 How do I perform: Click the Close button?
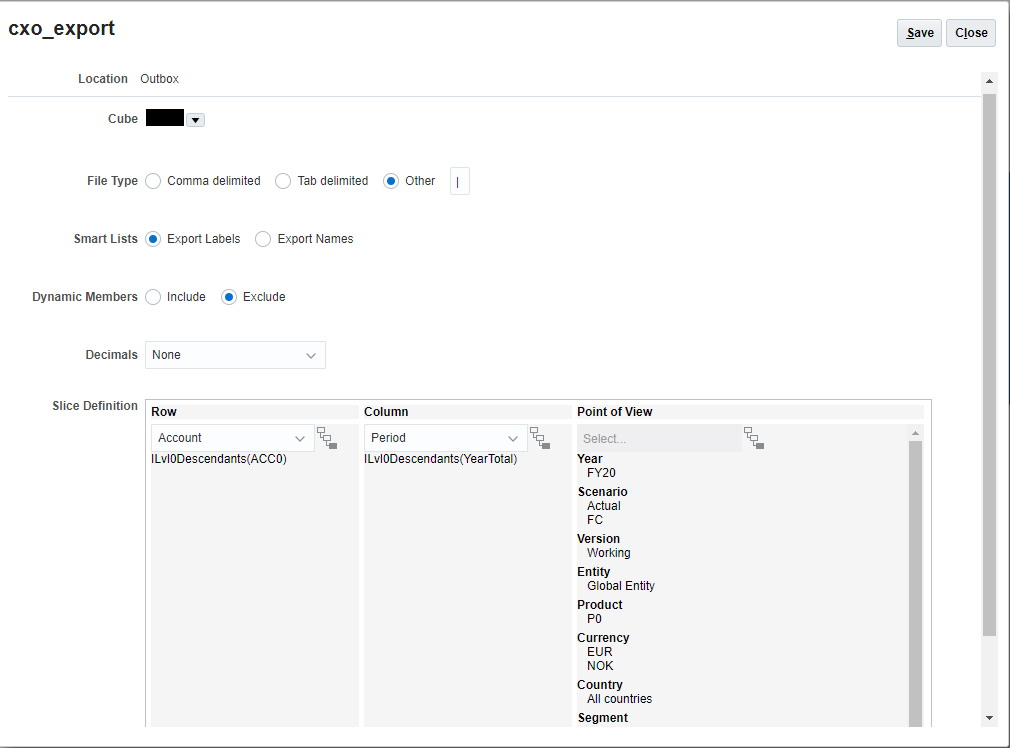coord(971,33)
